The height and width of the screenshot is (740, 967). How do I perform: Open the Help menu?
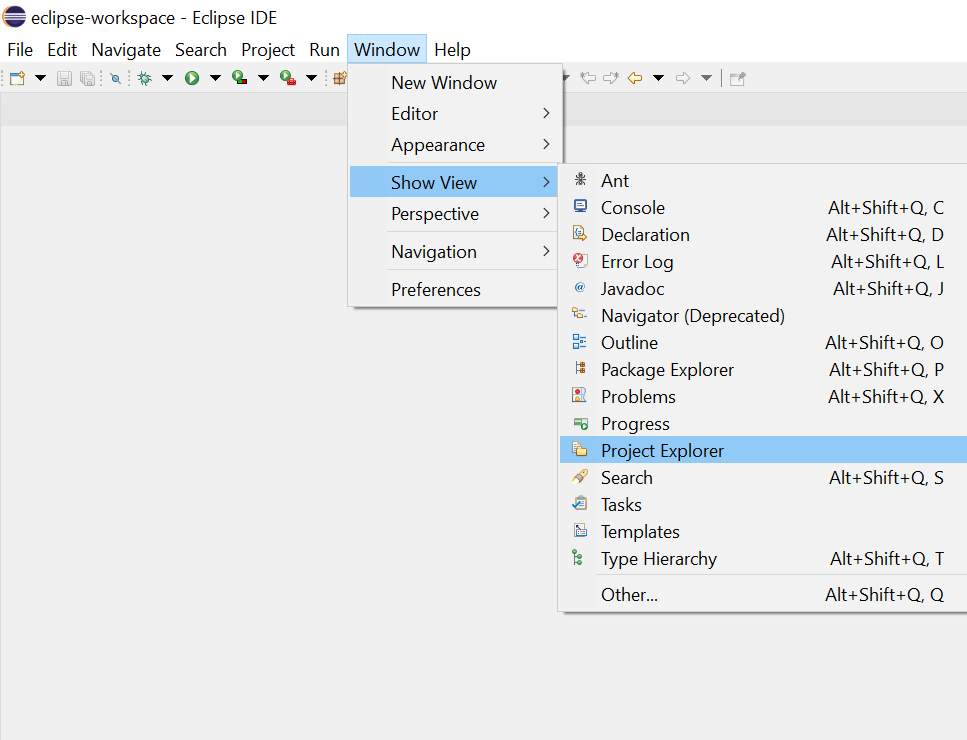pyautogui.click(x=452, y=50)
